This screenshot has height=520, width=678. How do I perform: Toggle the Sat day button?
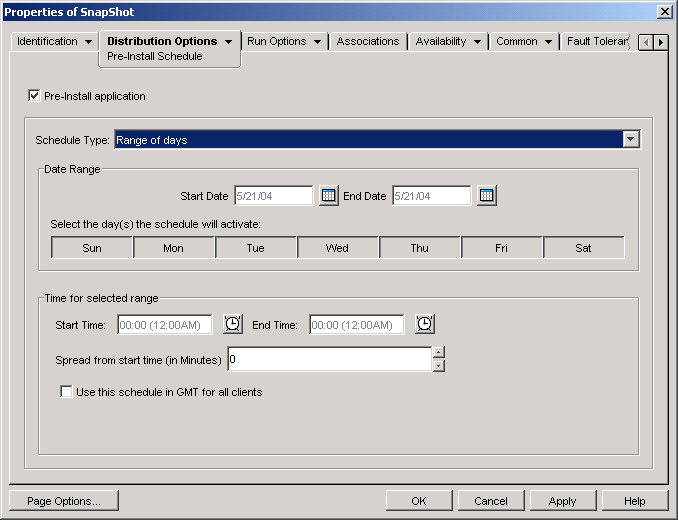[x=583, y=248]
